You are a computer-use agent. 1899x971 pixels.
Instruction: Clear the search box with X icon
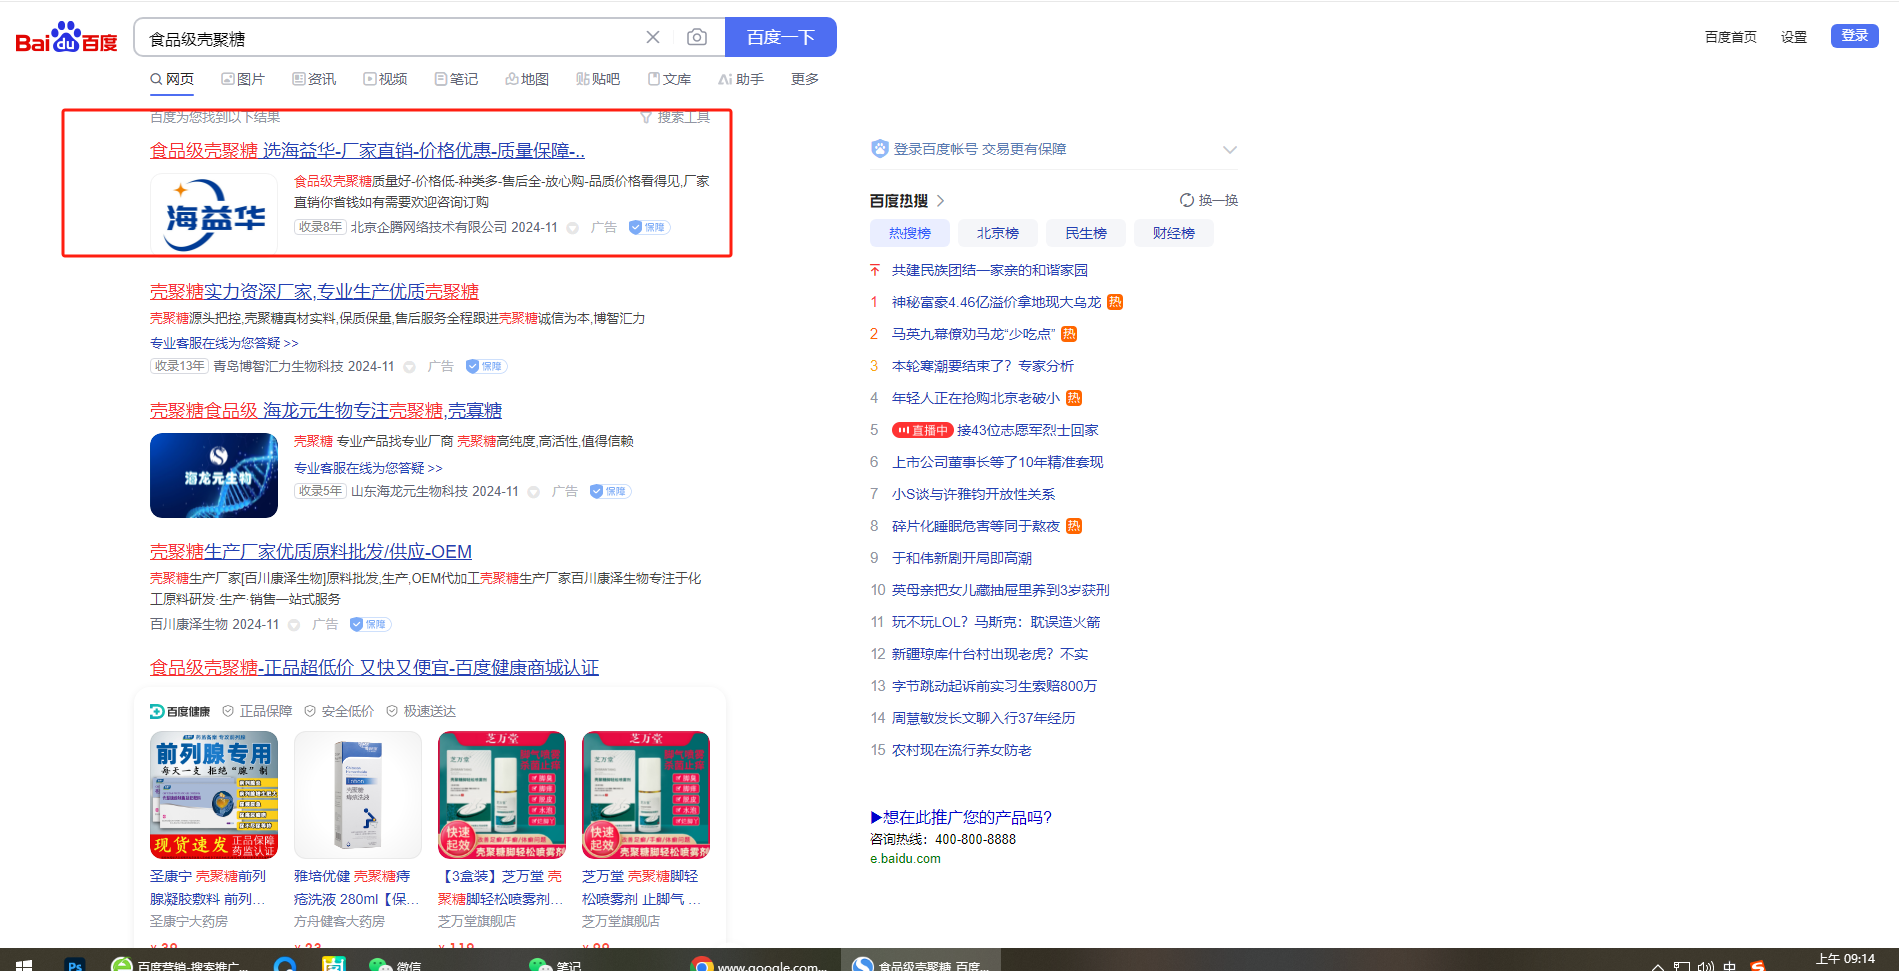[653, 38]
